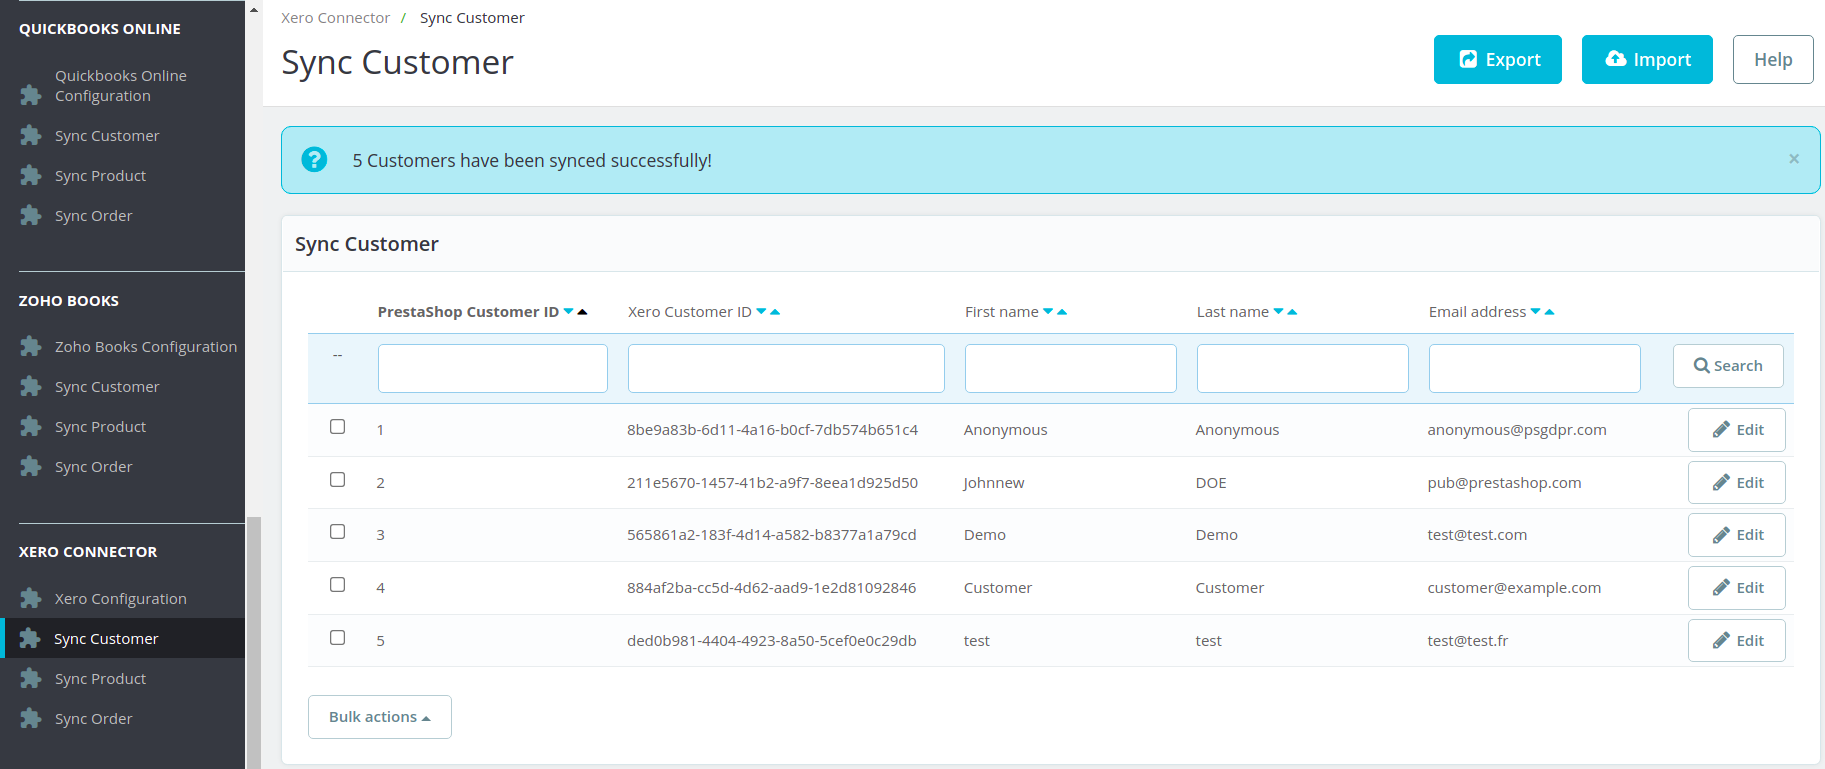Click the Search filter button
The height and width of the screenshot is (769, 1825).
click(x=1728, y=365)
